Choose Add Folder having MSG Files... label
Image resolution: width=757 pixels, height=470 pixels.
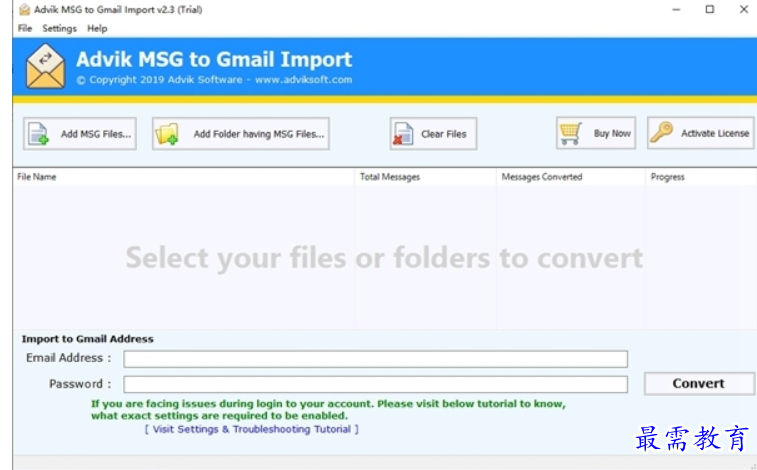click(259, 134)
